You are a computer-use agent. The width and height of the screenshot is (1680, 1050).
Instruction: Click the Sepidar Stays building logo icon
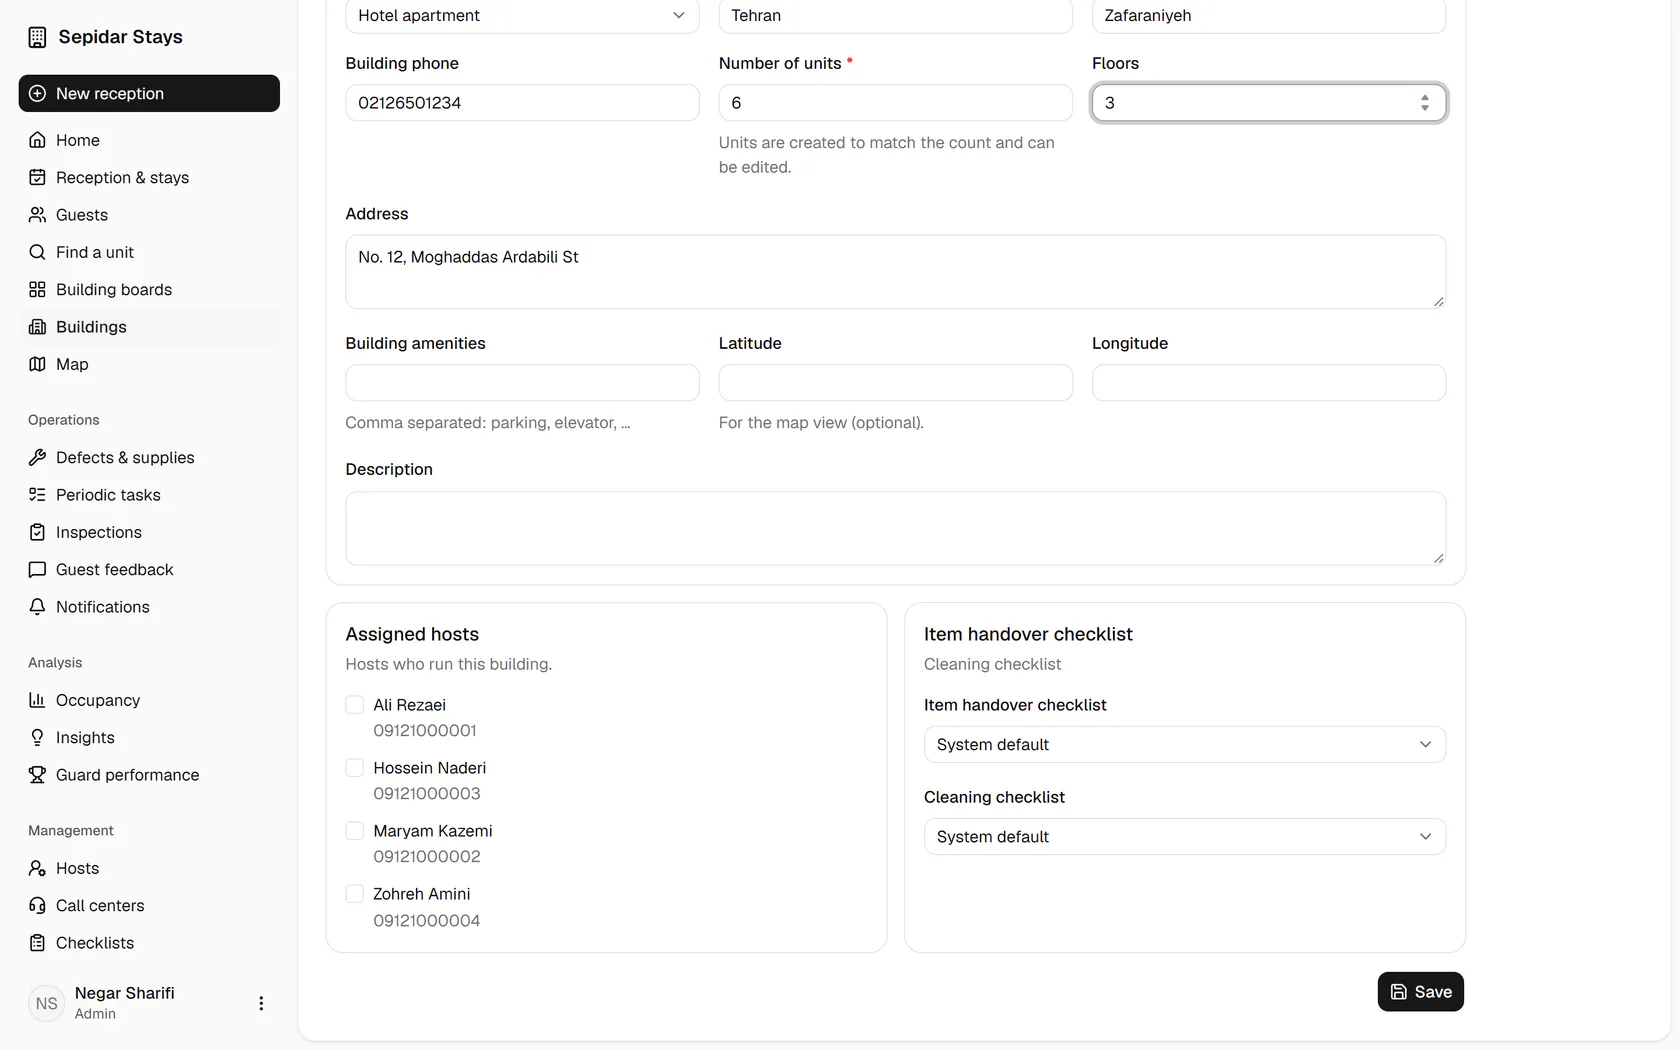37,37
